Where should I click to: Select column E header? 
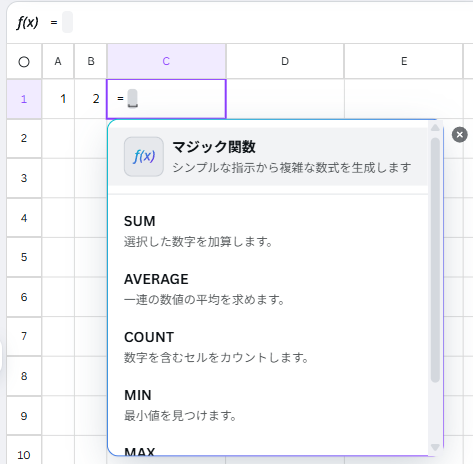[404, 61]
